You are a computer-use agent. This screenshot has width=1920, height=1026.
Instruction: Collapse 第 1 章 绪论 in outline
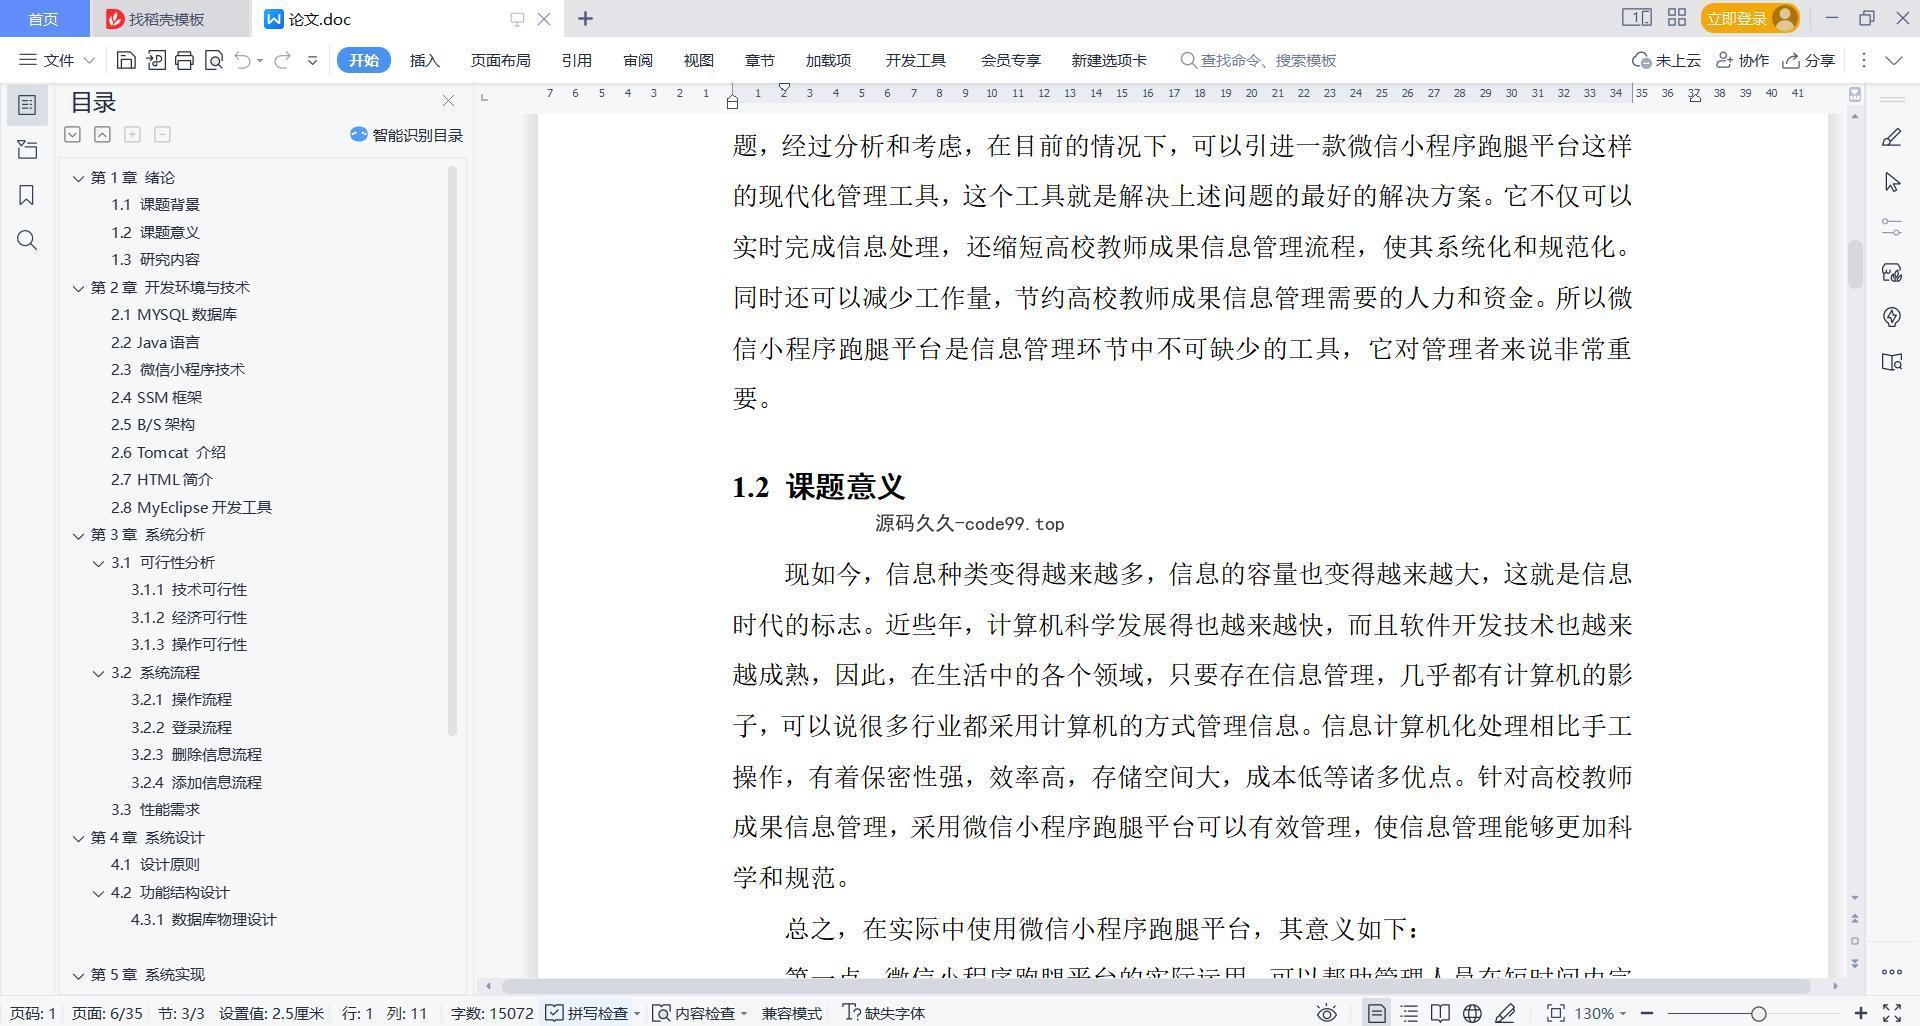pyautogui.click(x=78, y=178)
